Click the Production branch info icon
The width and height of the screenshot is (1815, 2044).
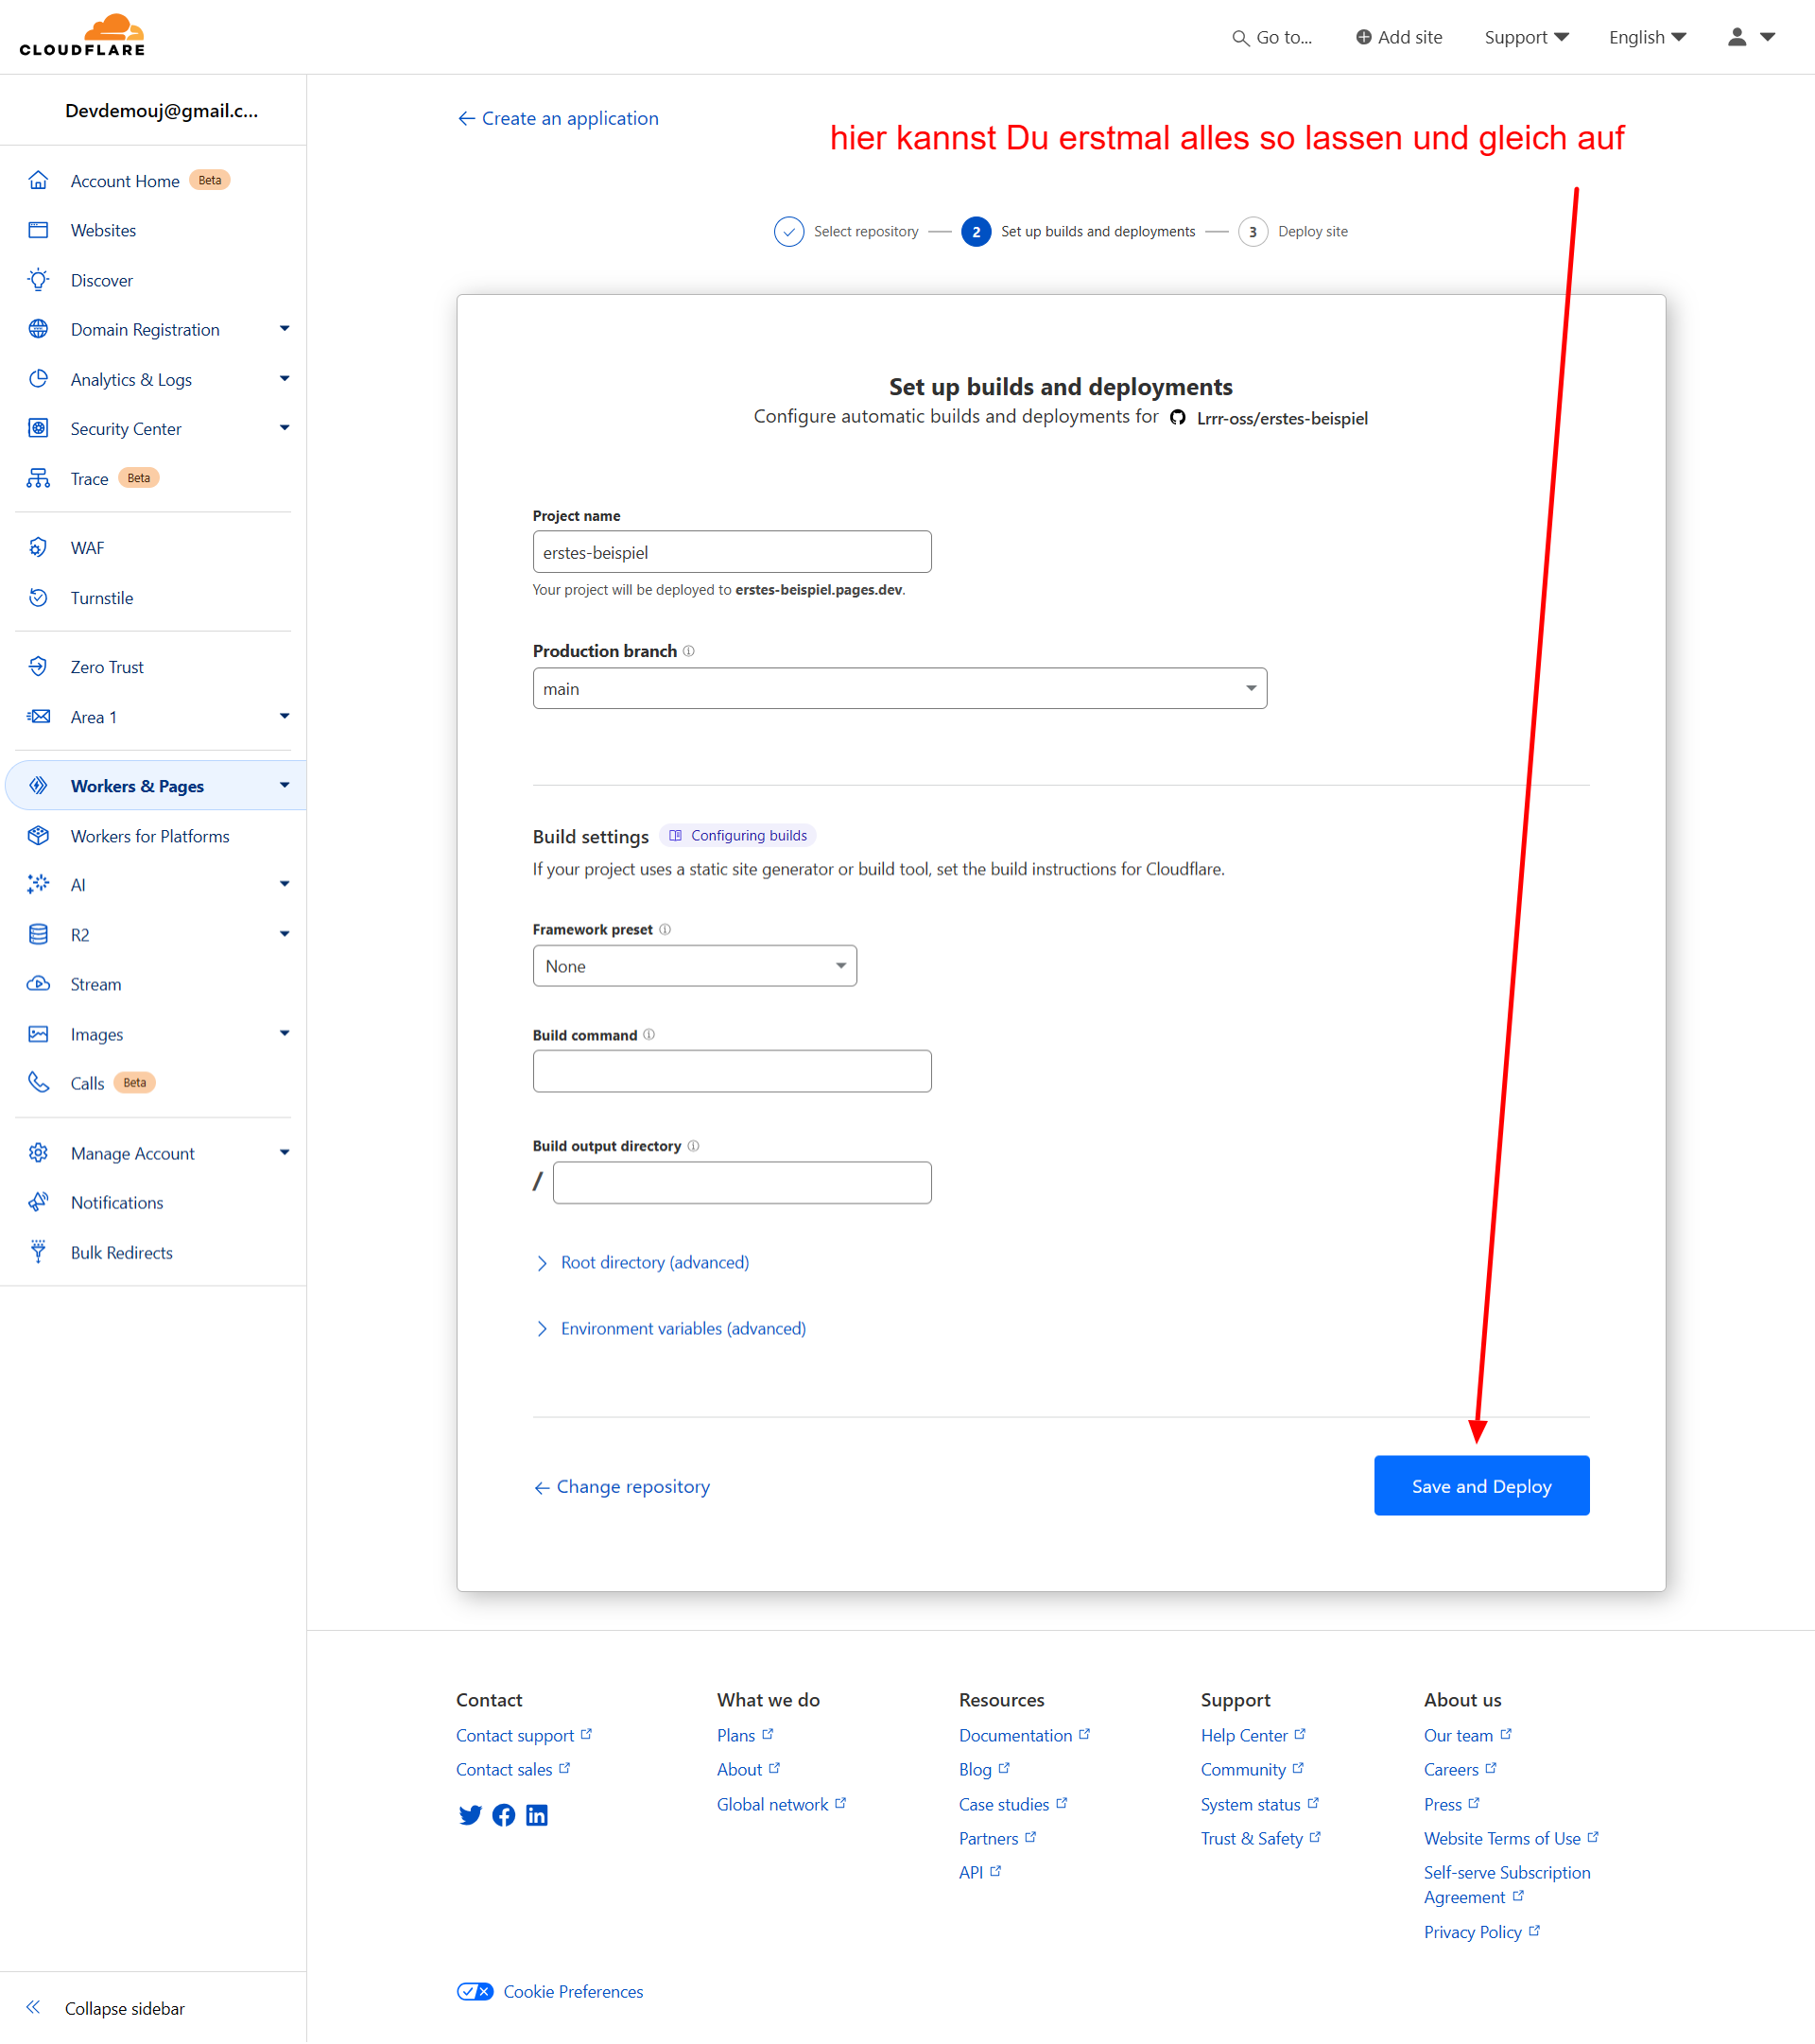click(x=689, y=651)
